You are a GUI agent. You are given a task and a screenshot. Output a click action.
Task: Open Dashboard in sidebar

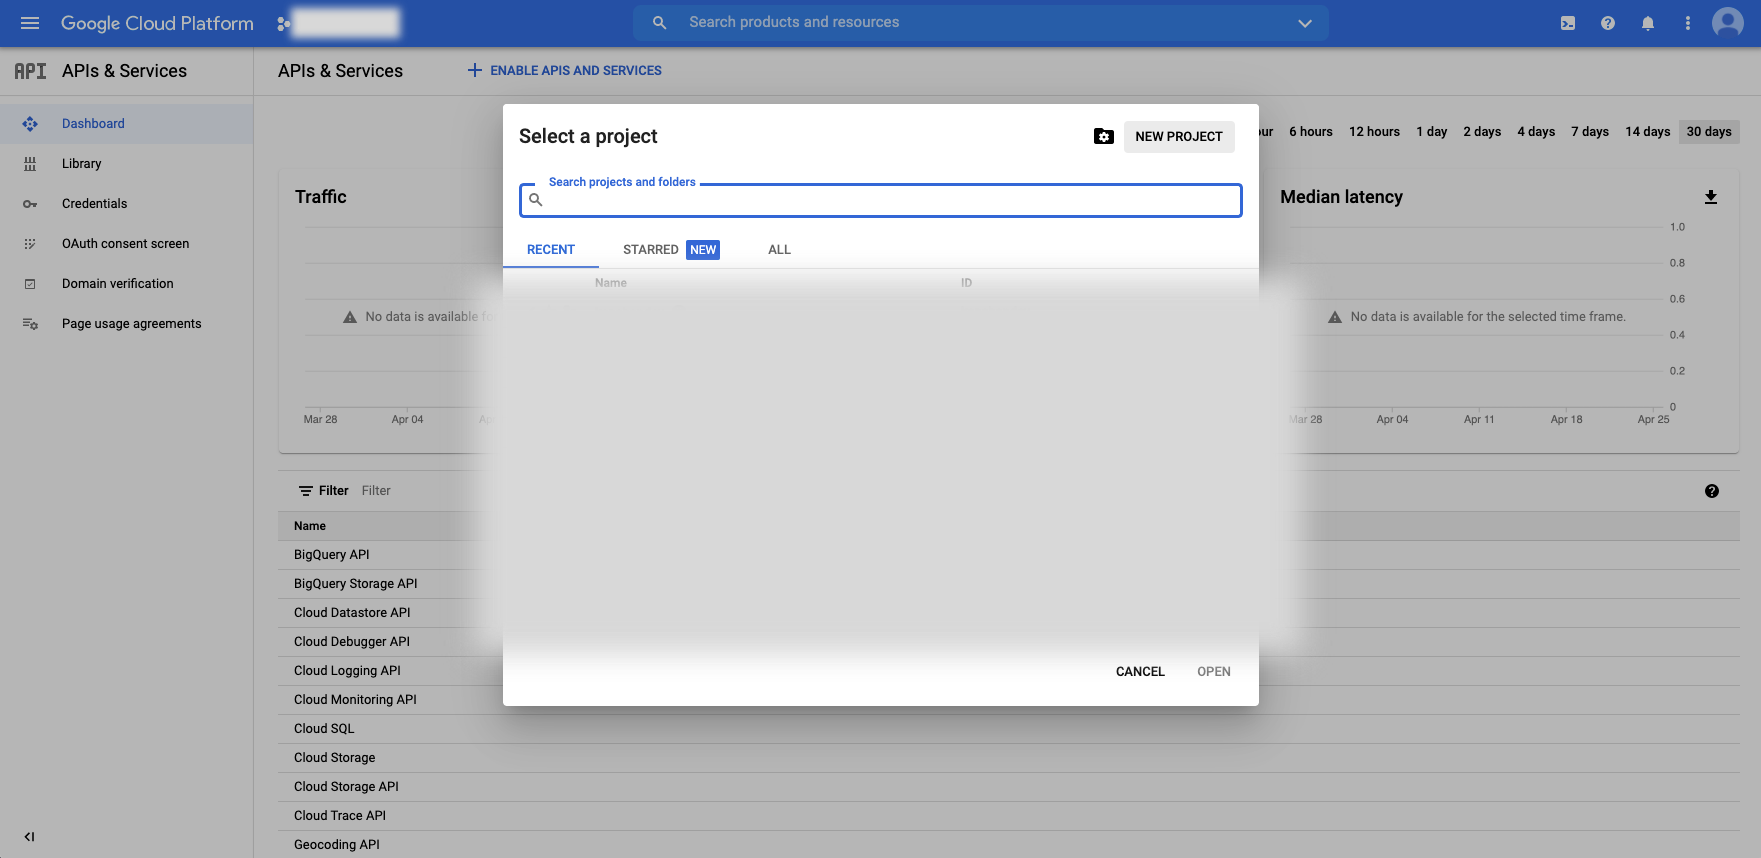[93, 124]
